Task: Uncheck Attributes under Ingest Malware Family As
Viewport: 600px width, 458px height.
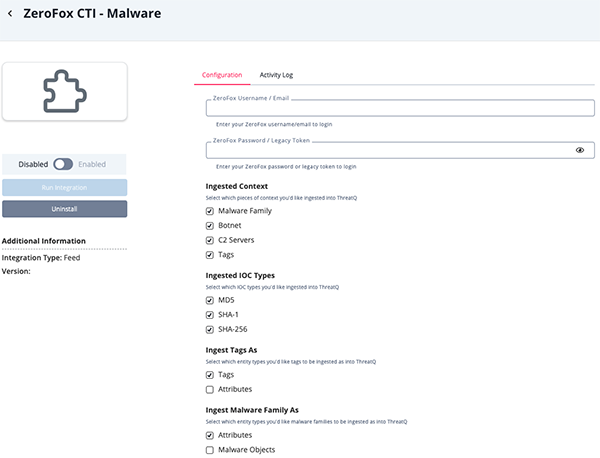Action: tap(210, 435)
